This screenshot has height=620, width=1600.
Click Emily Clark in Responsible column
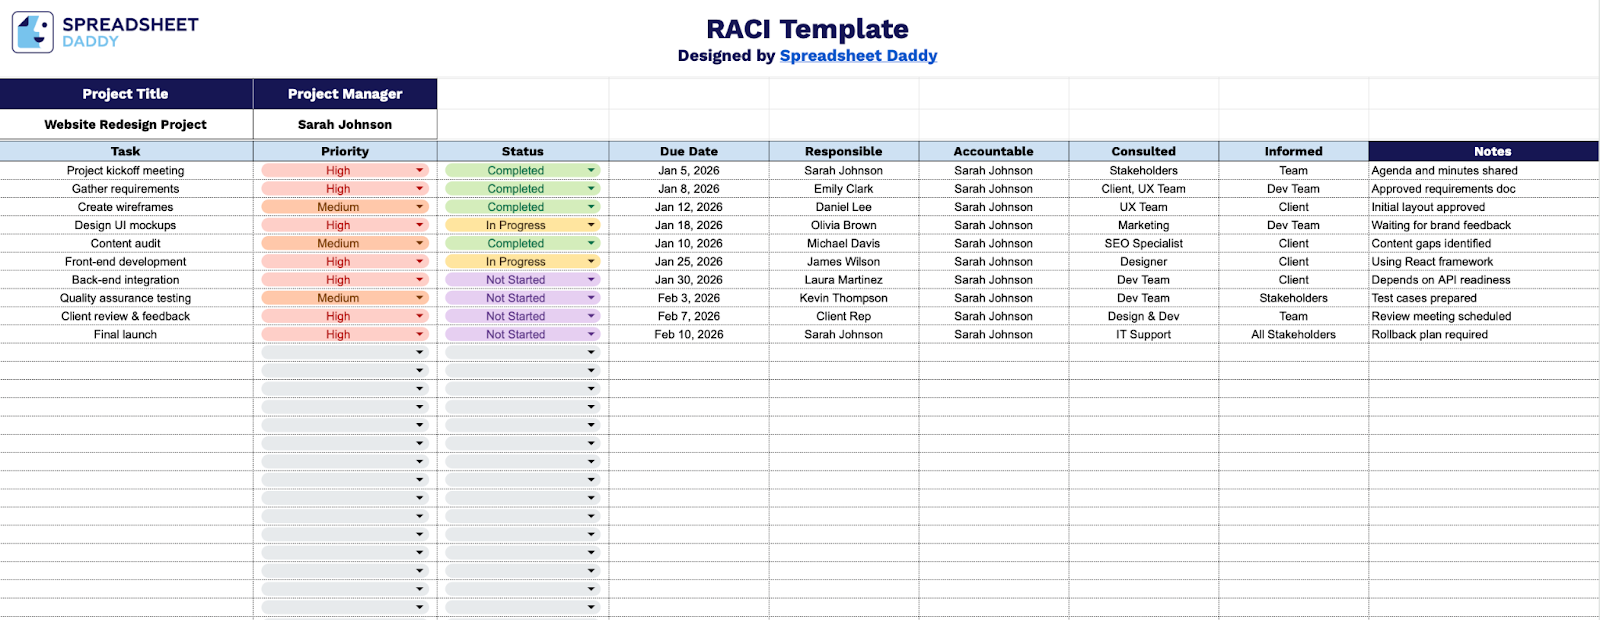click(844, 189)
